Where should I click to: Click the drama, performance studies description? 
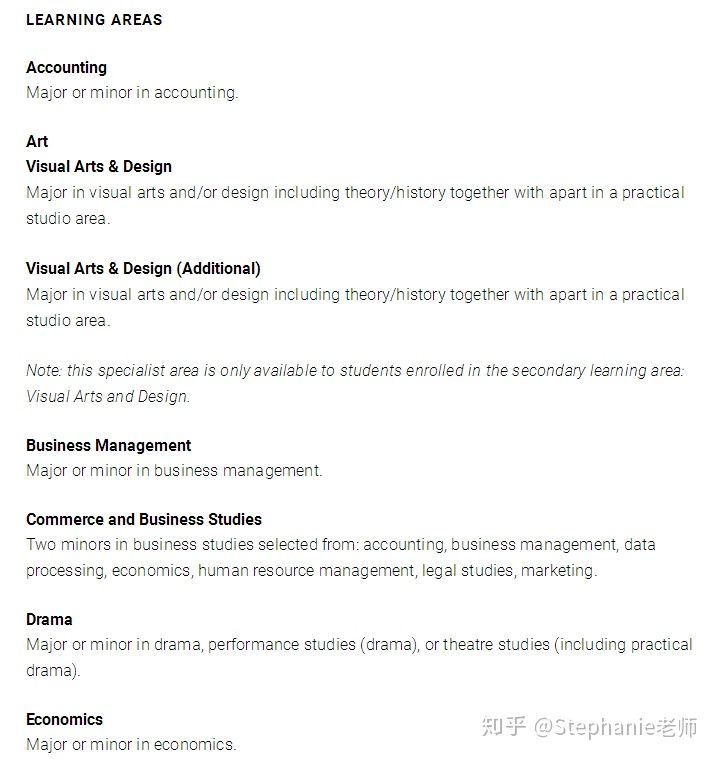pos(359,657)
